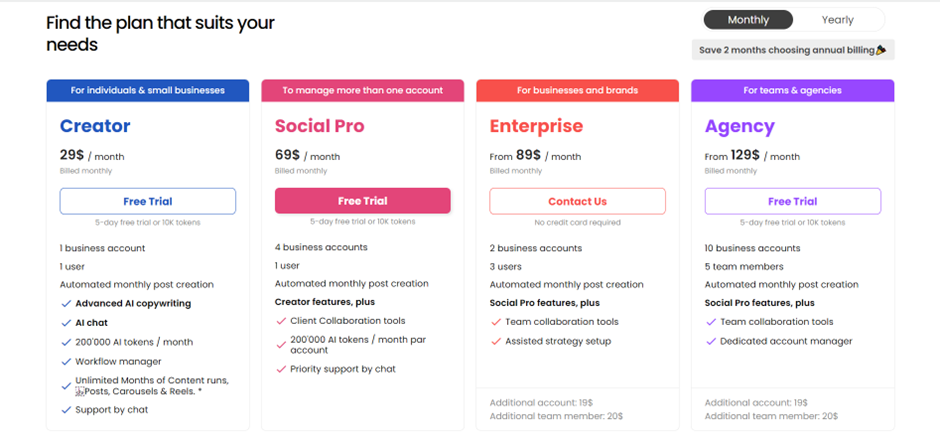This screenshot has height=448, width=940.
Task: Select the For individuals & small businesses header
Action: point(147,91)
